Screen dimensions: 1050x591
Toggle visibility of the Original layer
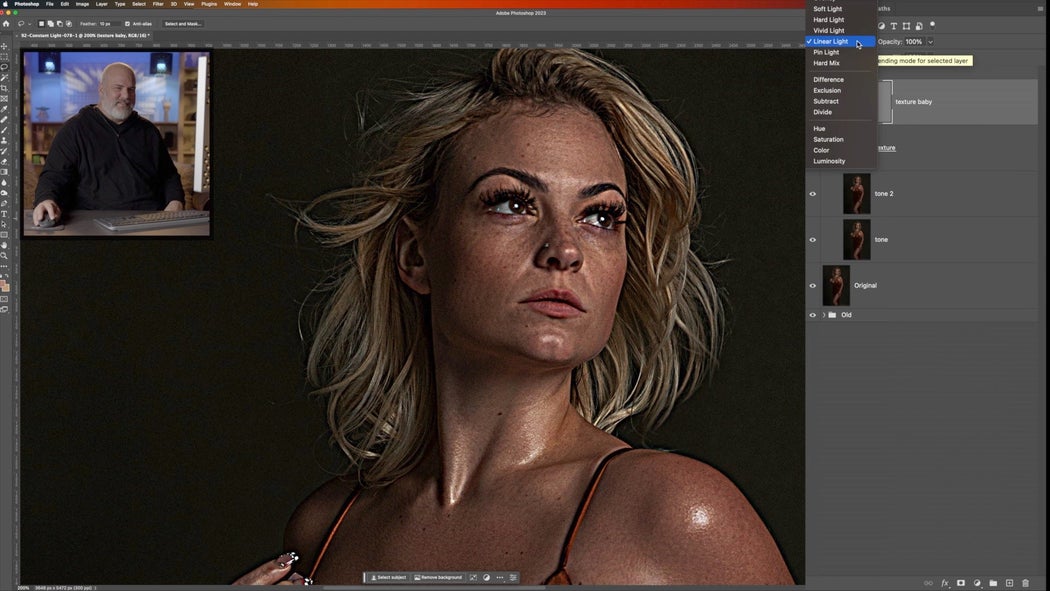click(812, 285)
